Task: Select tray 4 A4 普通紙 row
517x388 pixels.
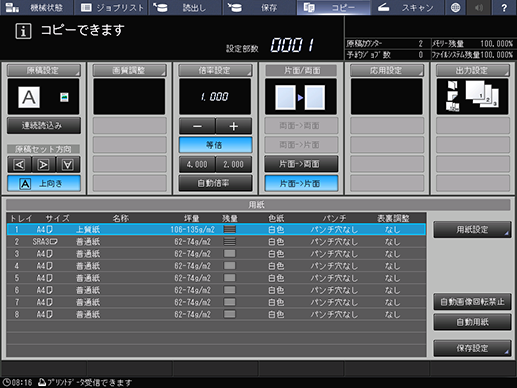Action: click(x=216, y=266)
